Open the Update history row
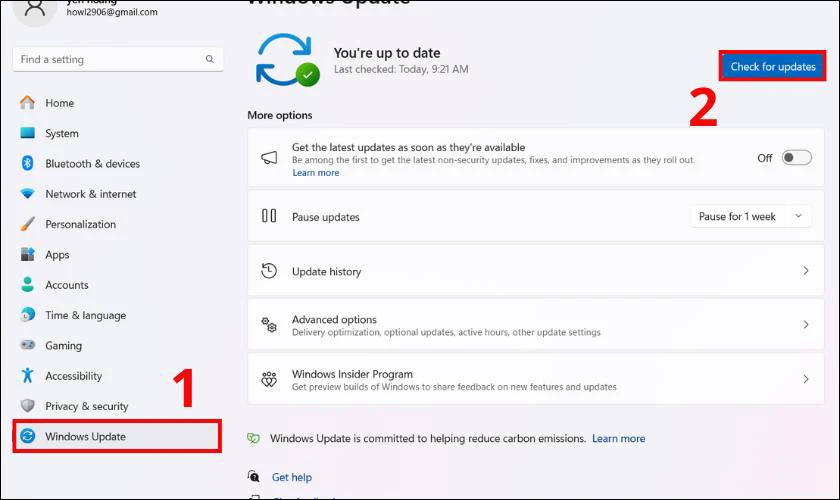840x500 pixels. [x=536, y=271]
